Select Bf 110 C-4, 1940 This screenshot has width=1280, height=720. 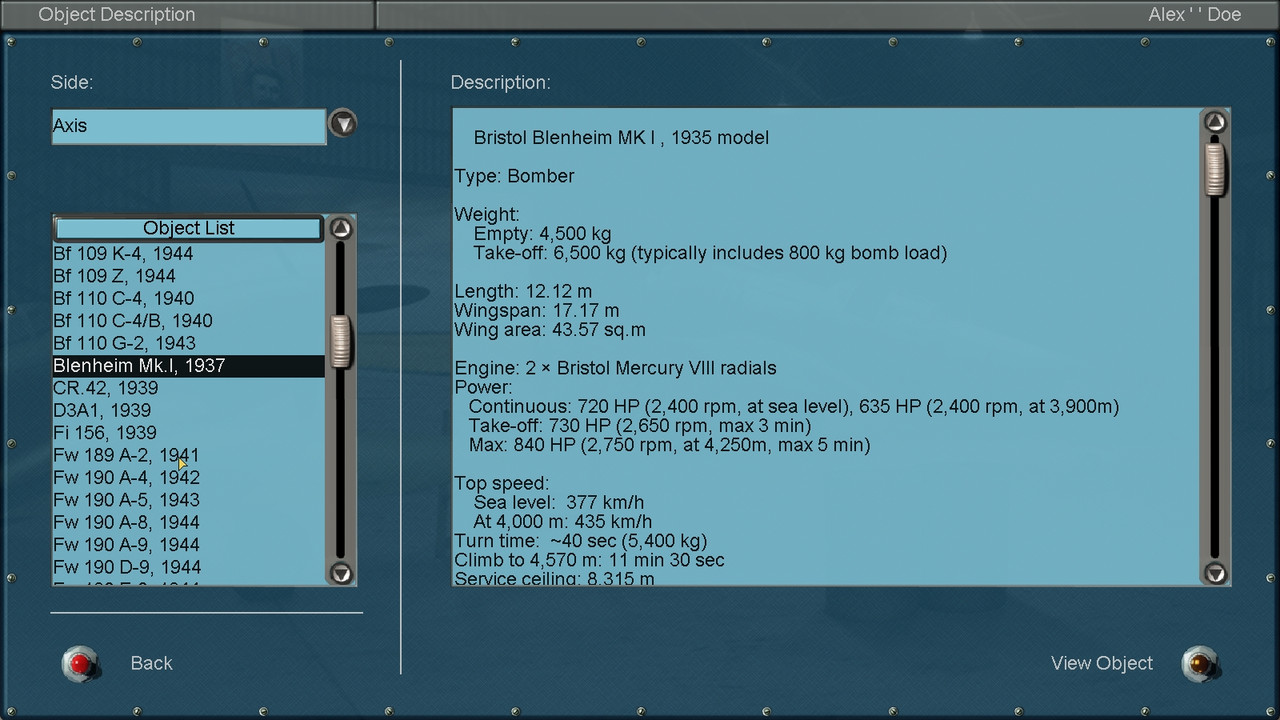click(189, 299)
